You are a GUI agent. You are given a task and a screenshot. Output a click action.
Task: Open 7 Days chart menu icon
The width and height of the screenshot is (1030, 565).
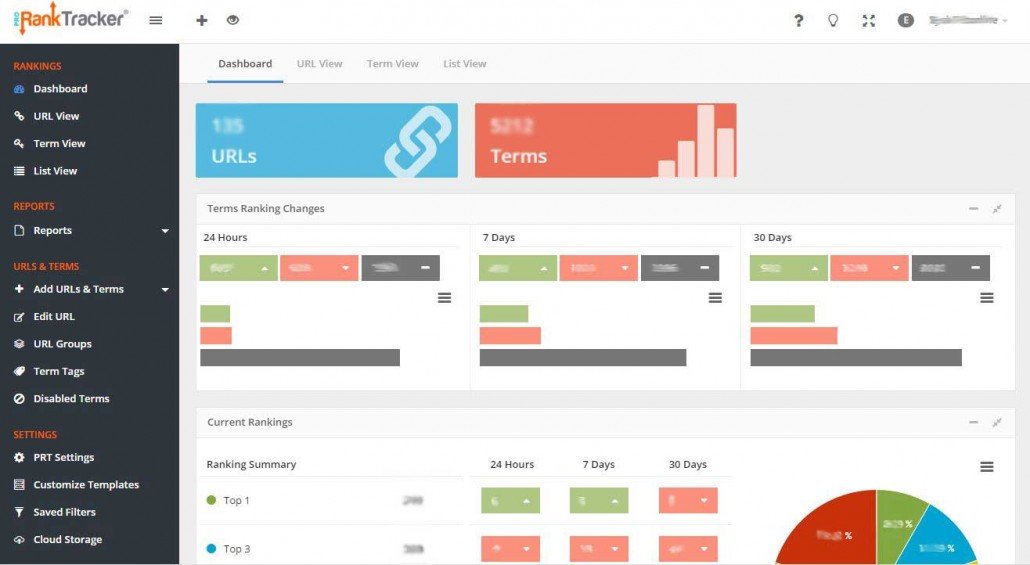click(715, 298)
